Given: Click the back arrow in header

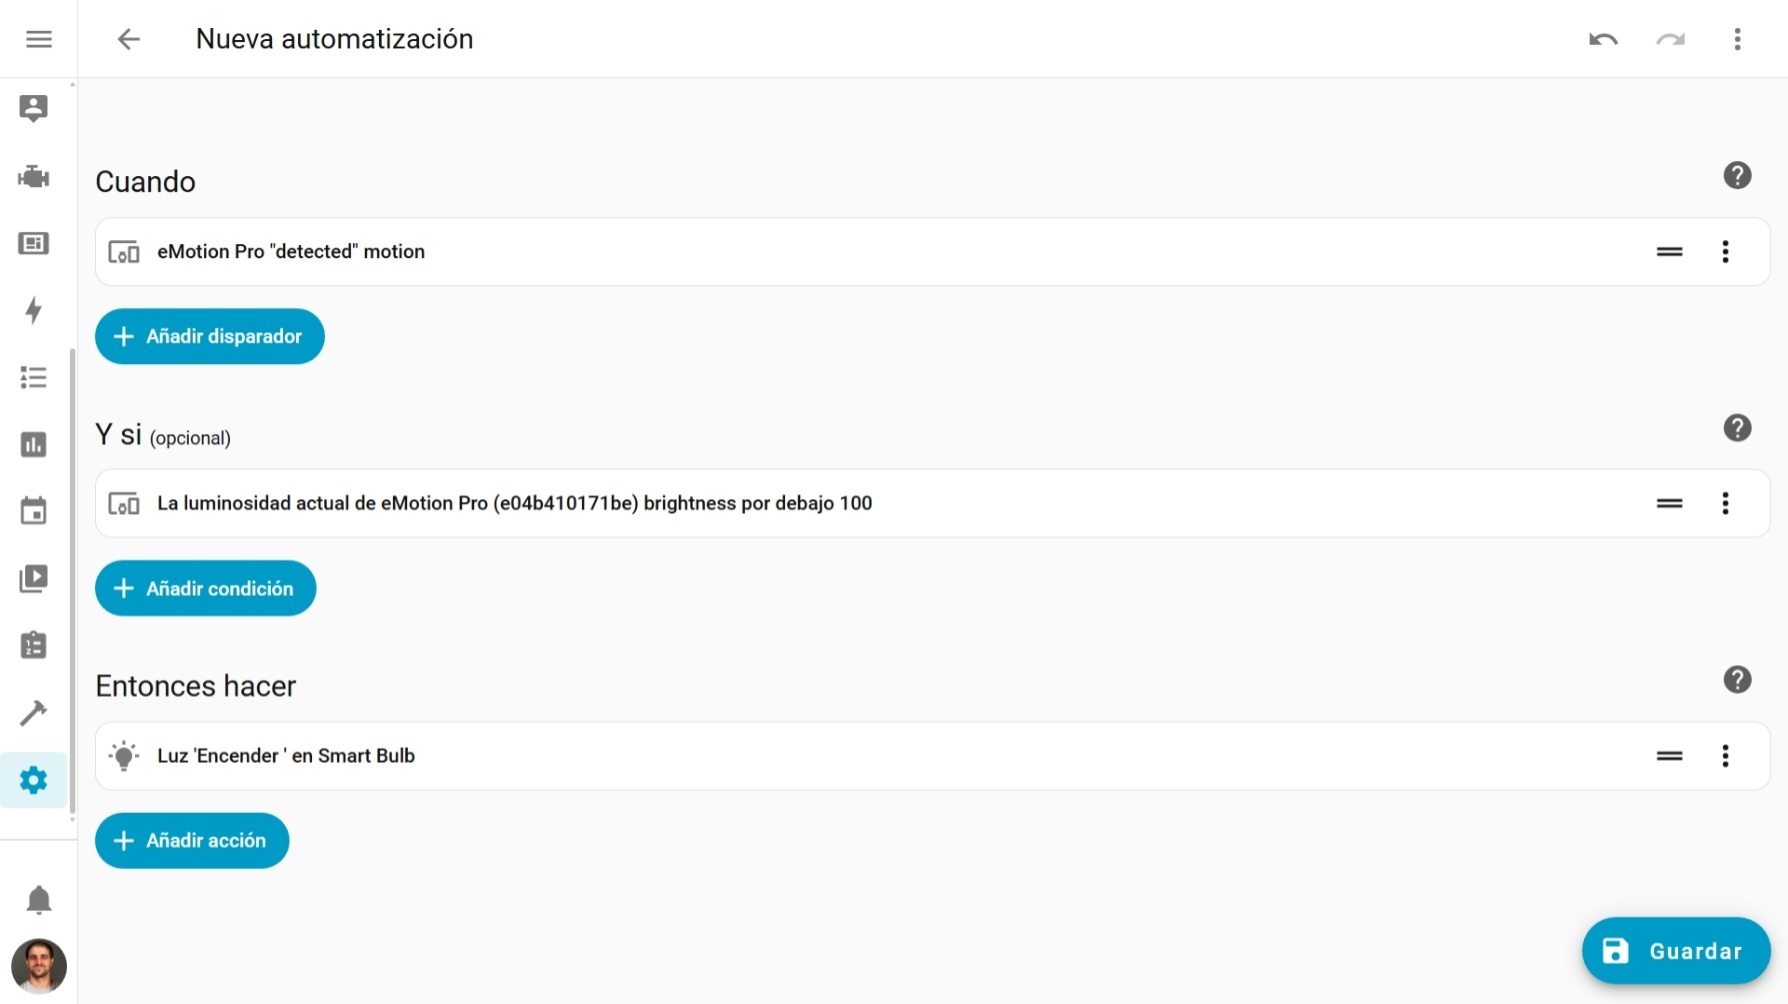Looking at the screenshot, I should pos(129,39).
